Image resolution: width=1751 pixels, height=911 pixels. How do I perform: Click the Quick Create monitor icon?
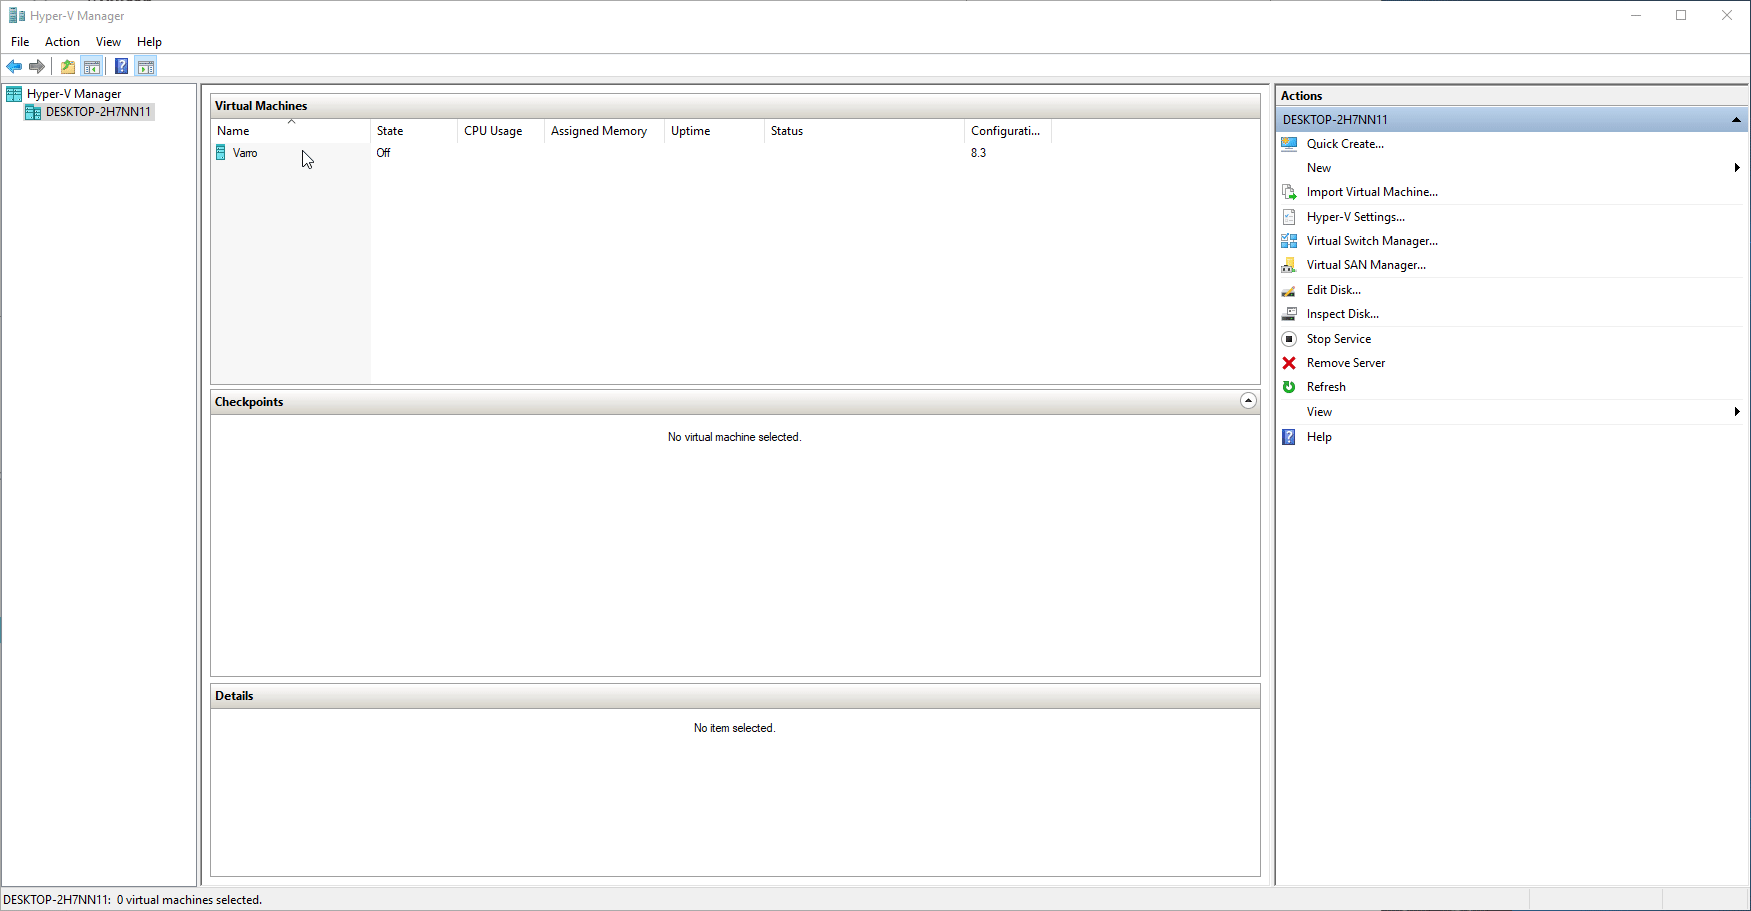coord(1289,144)
